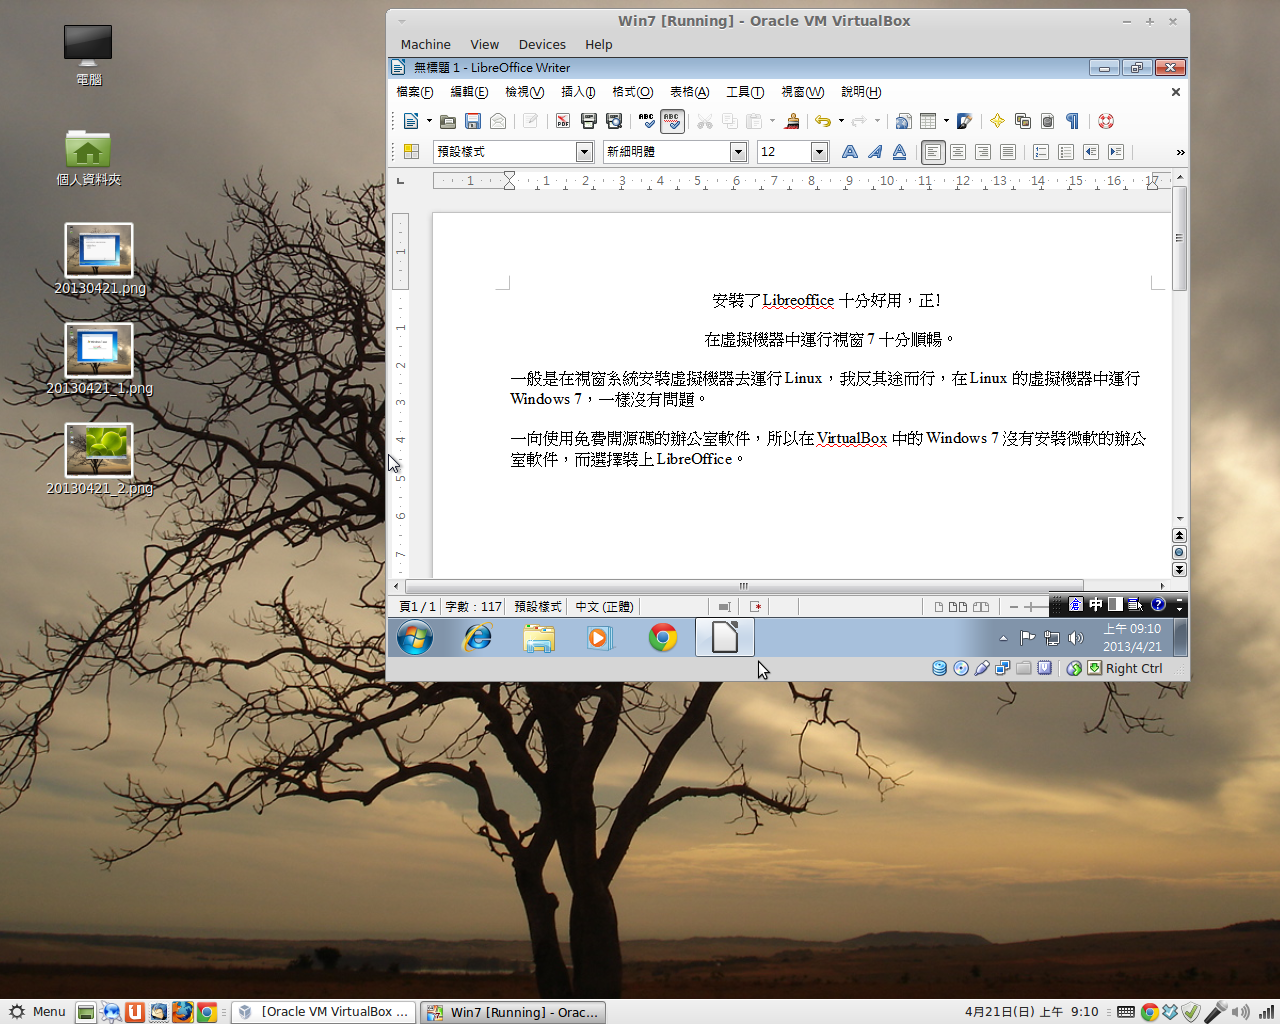Open the Navigator star icon
The image size is (1280, 1024).
coord(998,121)
